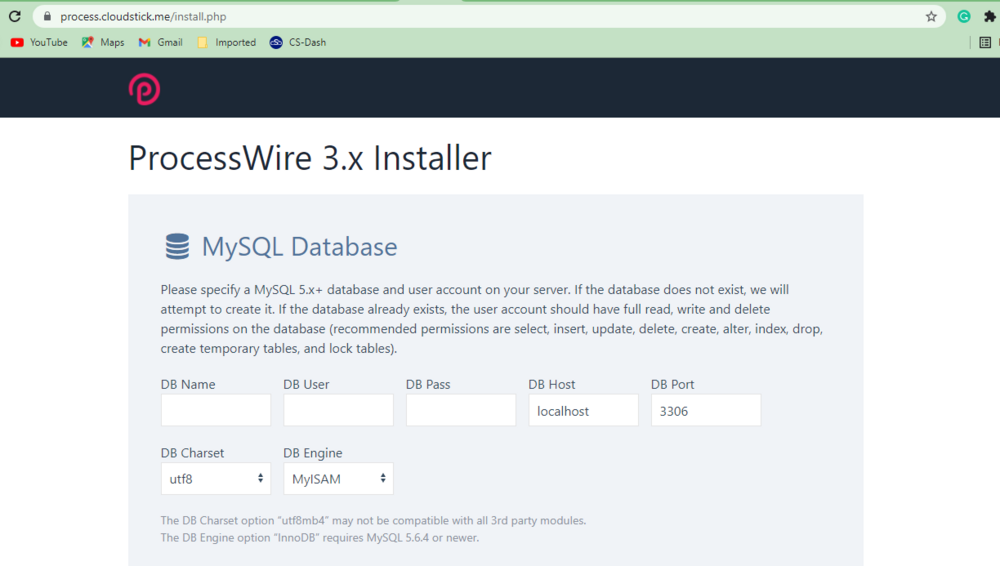This screenshot has width=1000, height=566.
Task: Click into the DB User field
Action: tap(338, 410)
